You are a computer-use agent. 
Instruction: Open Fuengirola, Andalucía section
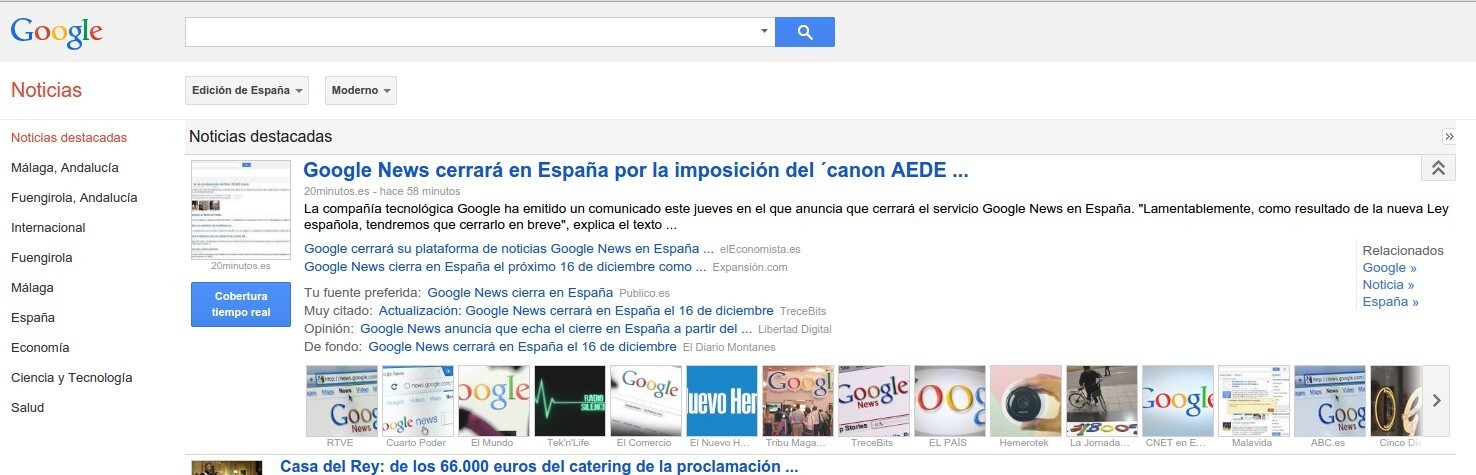pyautogui.click(x=74, y=198)
